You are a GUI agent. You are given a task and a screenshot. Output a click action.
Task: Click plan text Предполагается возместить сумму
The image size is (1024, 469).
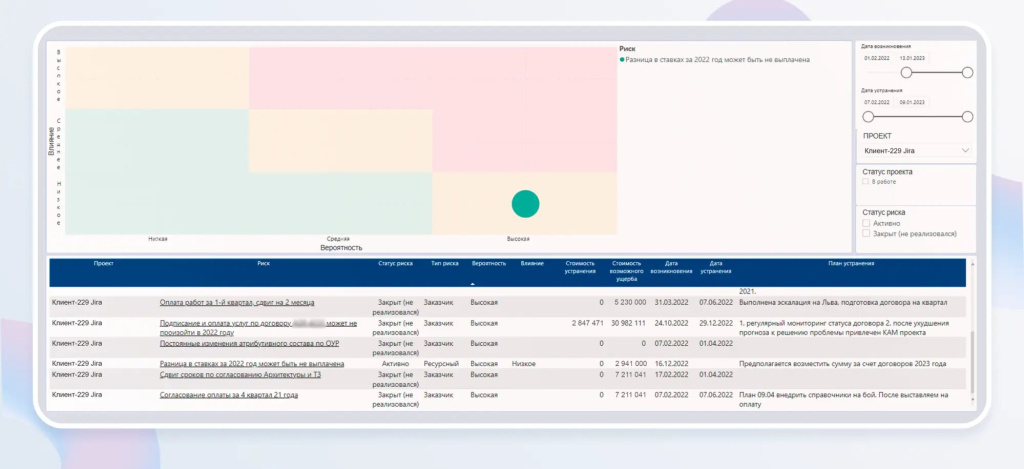(x=842, y=364)
